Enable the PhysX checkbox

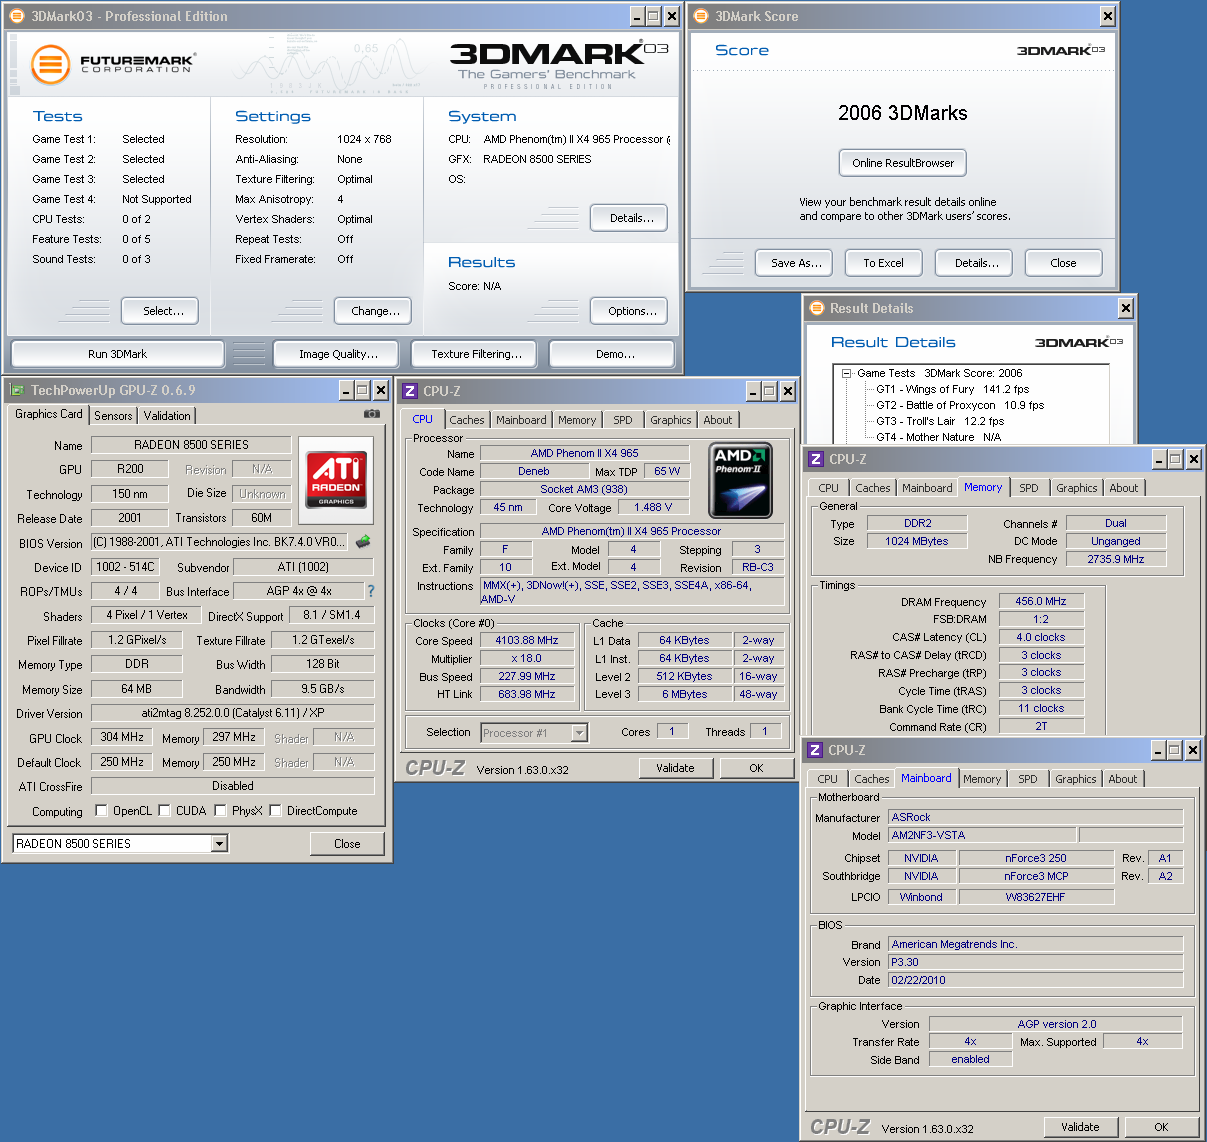click(x=220, y=811)
